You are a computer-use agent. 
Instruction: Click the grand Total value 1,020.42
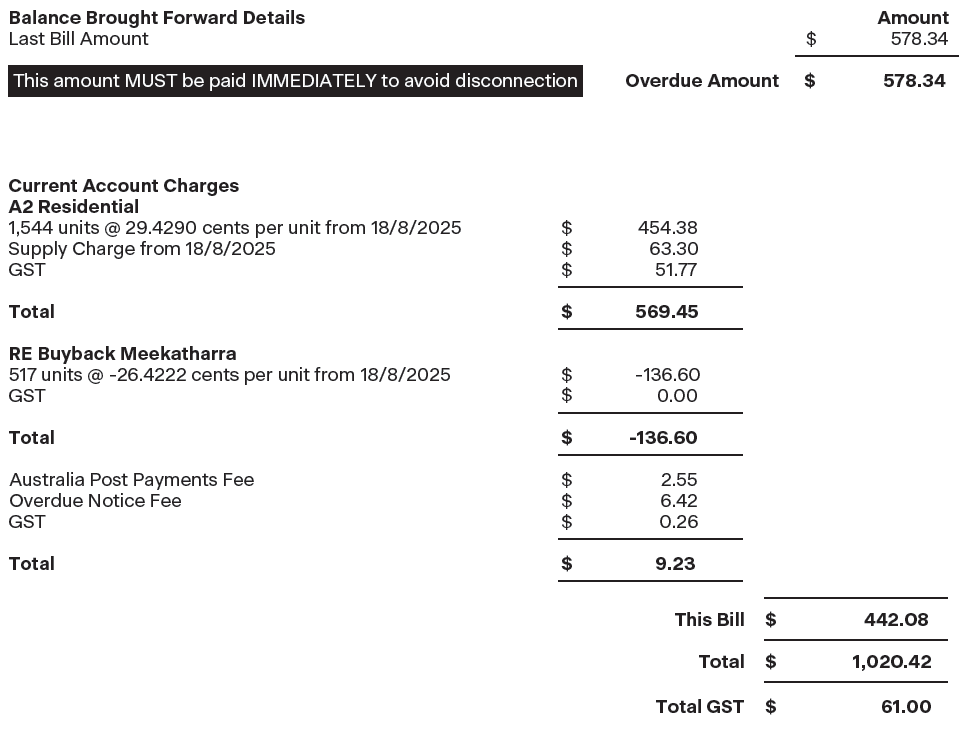[x=891, y=662]
